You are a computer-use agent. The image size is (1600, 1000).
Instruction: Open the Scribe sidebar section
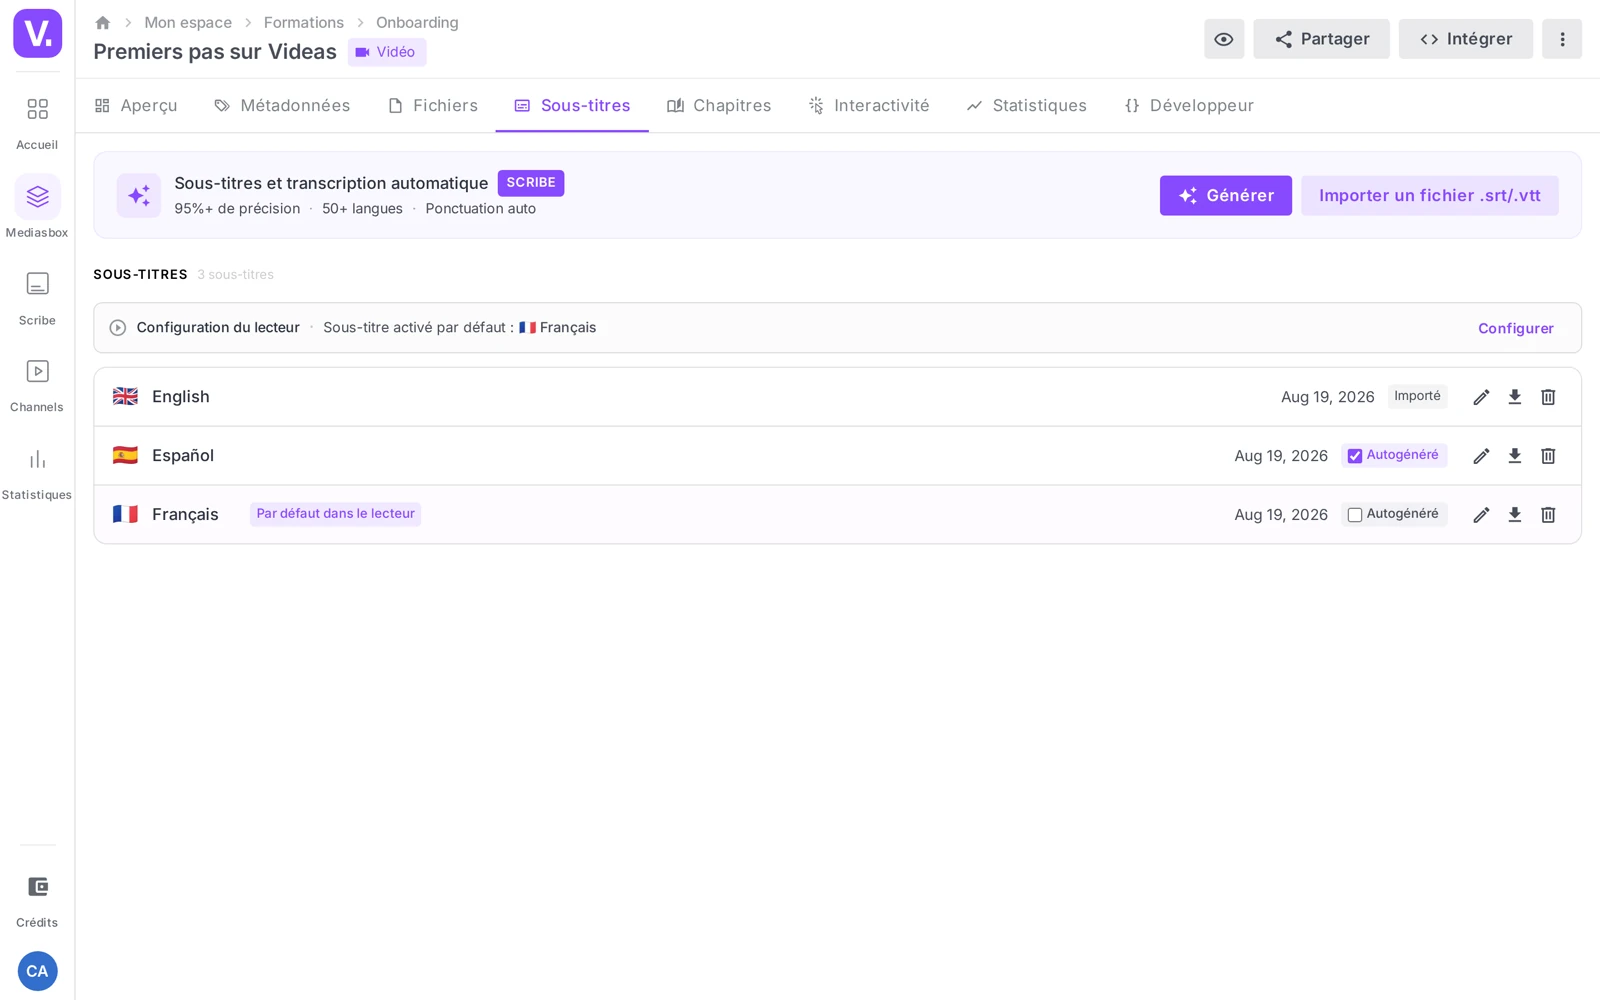(37, 297)
